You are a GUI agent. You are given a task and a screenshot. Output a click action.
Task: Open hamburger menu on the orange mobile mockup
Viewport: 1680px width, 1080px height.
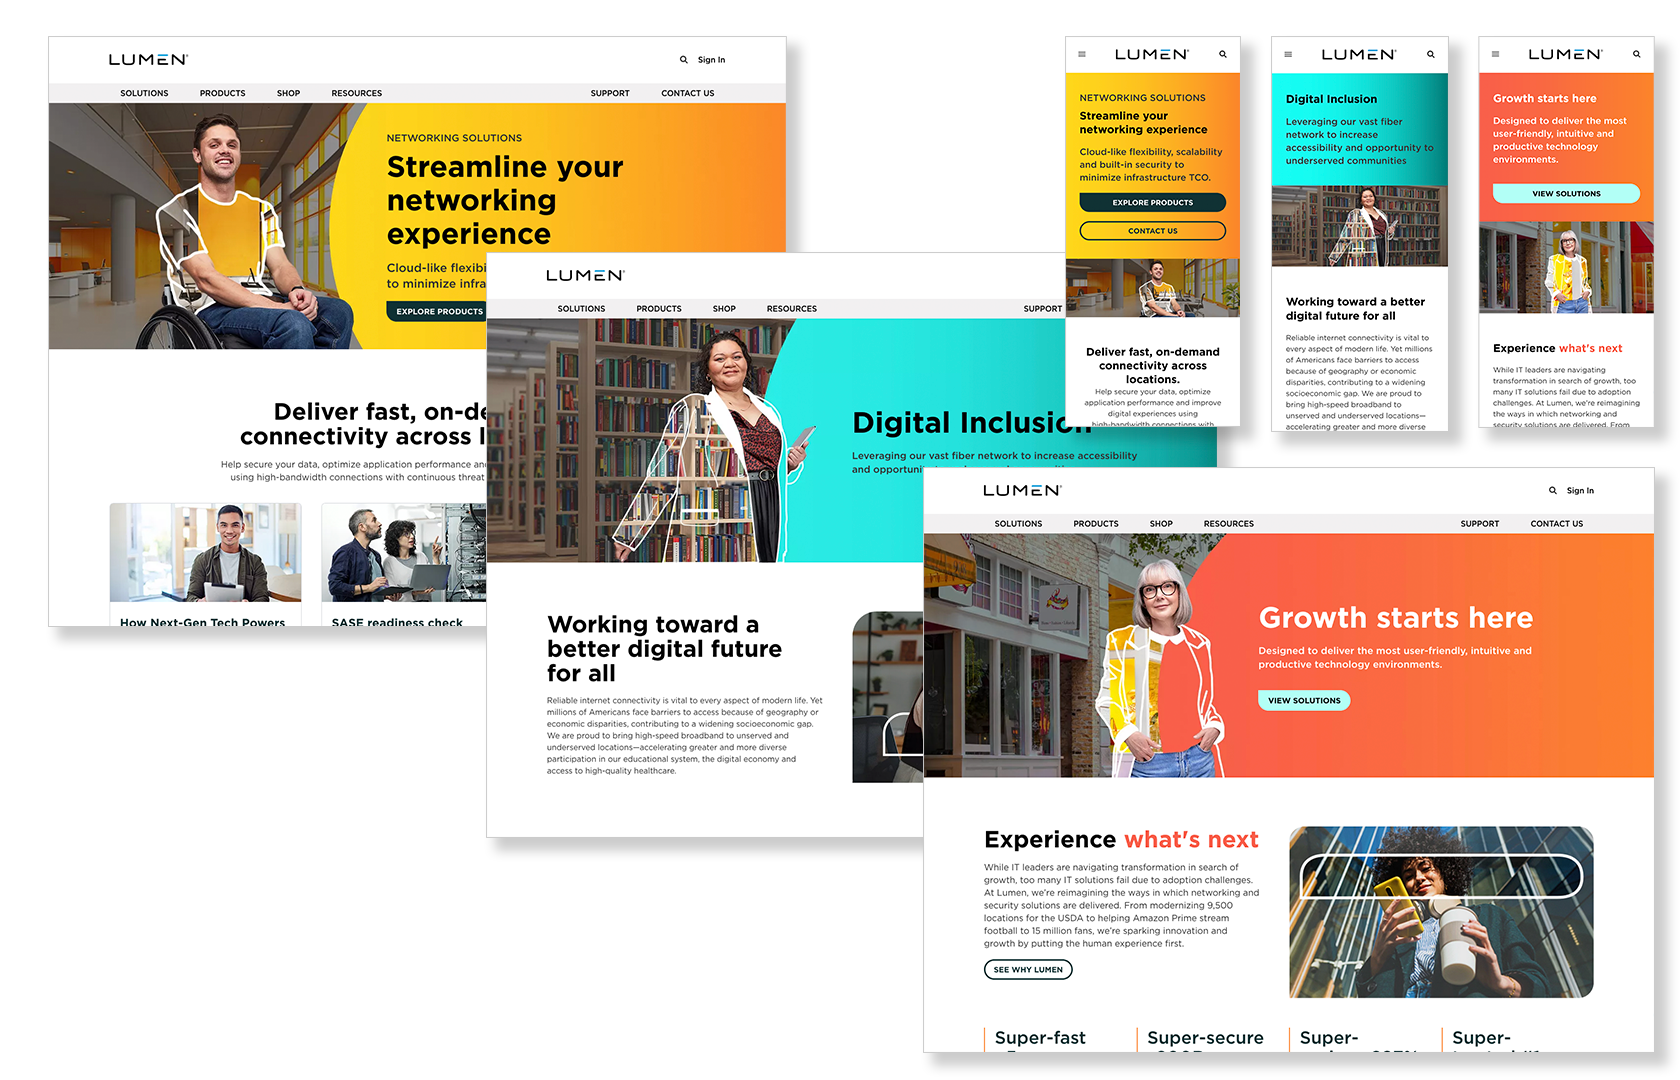1496,55
